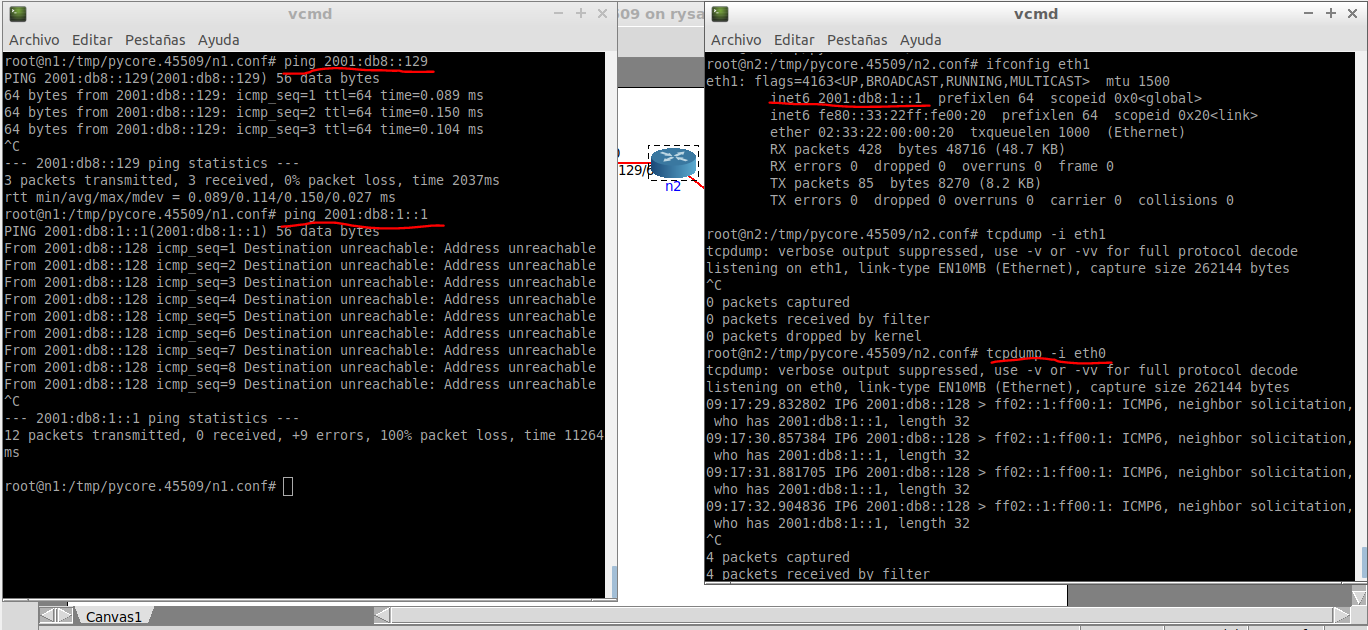This screenshot has width=1368, height=630.
Task: Click the canvas horizontal scrollbar track
Action: 862,615
